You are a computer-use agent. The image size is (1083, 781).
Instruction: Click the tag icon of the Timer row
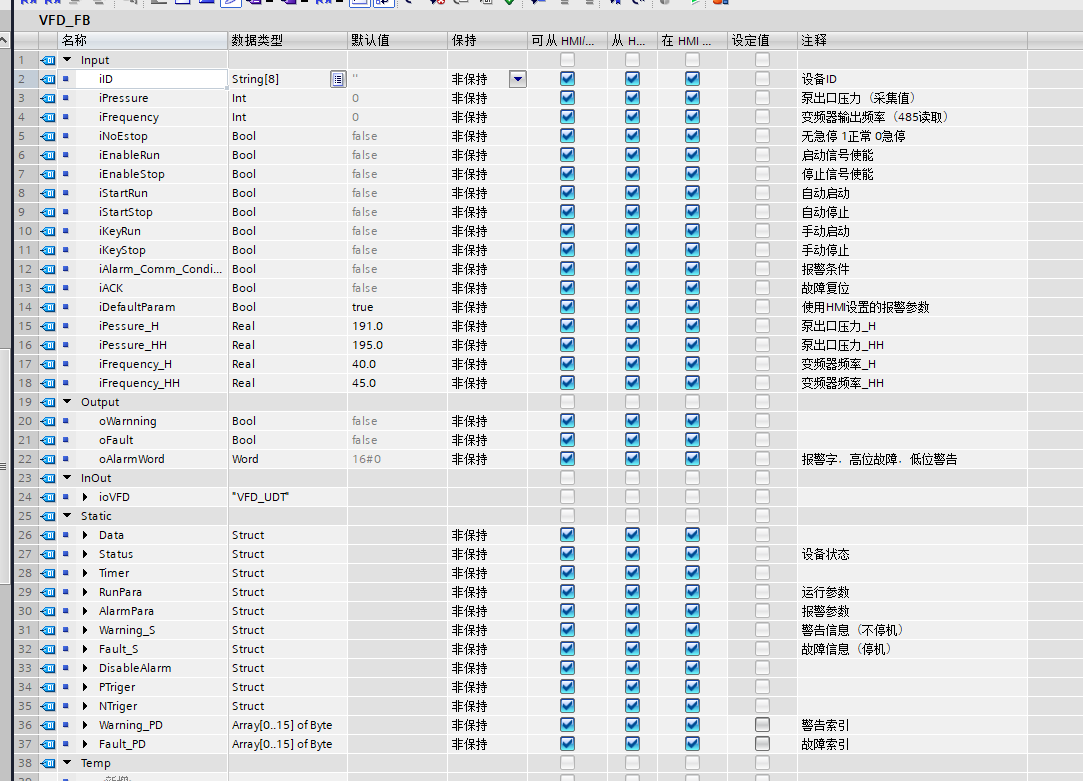click(x=48, y=573)
